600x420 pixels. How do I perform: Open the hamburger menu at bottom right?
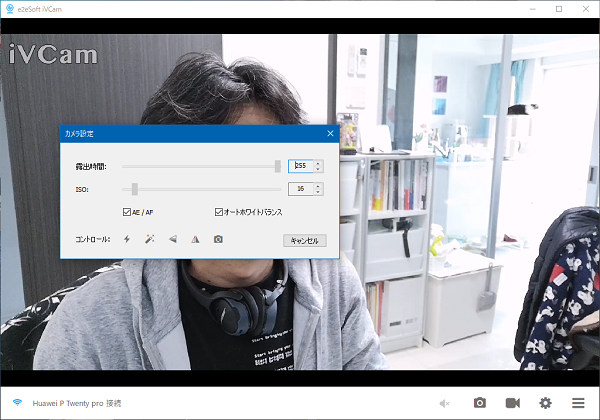point(578,403)
